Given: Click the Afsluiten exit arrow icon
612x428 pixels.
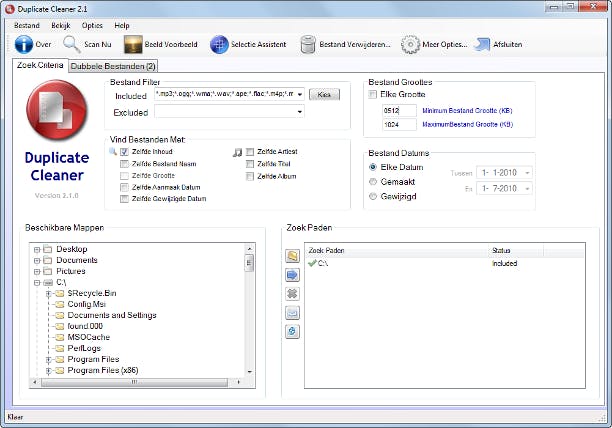Looking at the screenshot, I should coord(482,44).
